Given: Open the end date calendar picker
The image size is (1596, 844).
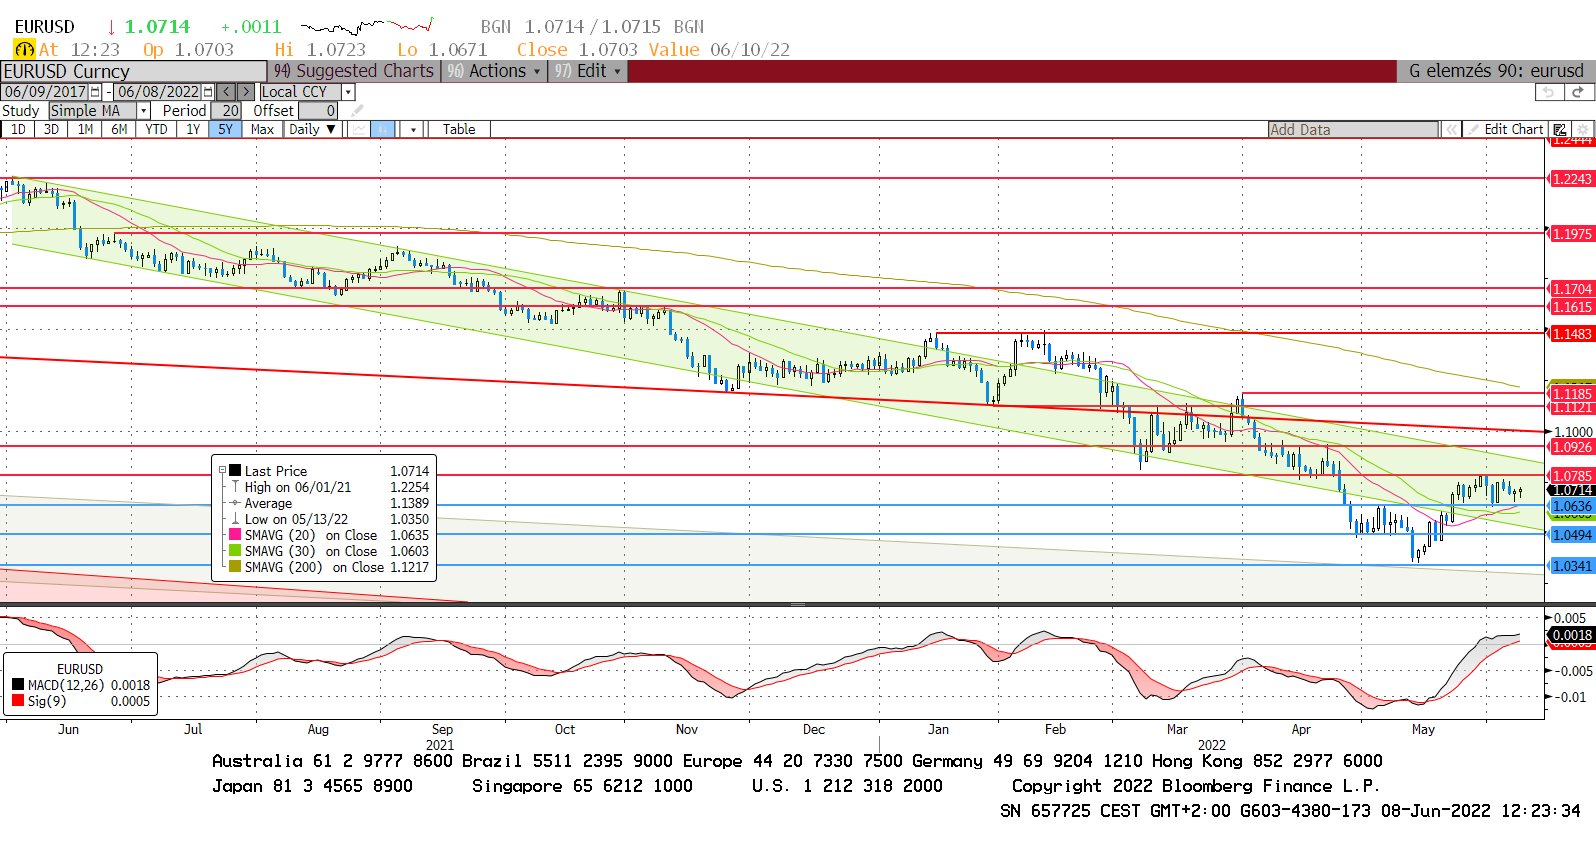Looking at the screenshot, I should pos(208,92).
